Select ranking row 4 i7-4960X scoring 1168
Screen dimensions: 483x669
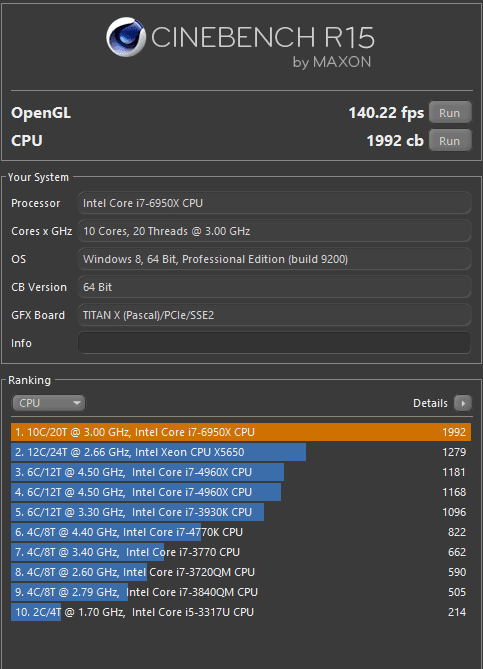pyautogui.click(x=241, y=492)
